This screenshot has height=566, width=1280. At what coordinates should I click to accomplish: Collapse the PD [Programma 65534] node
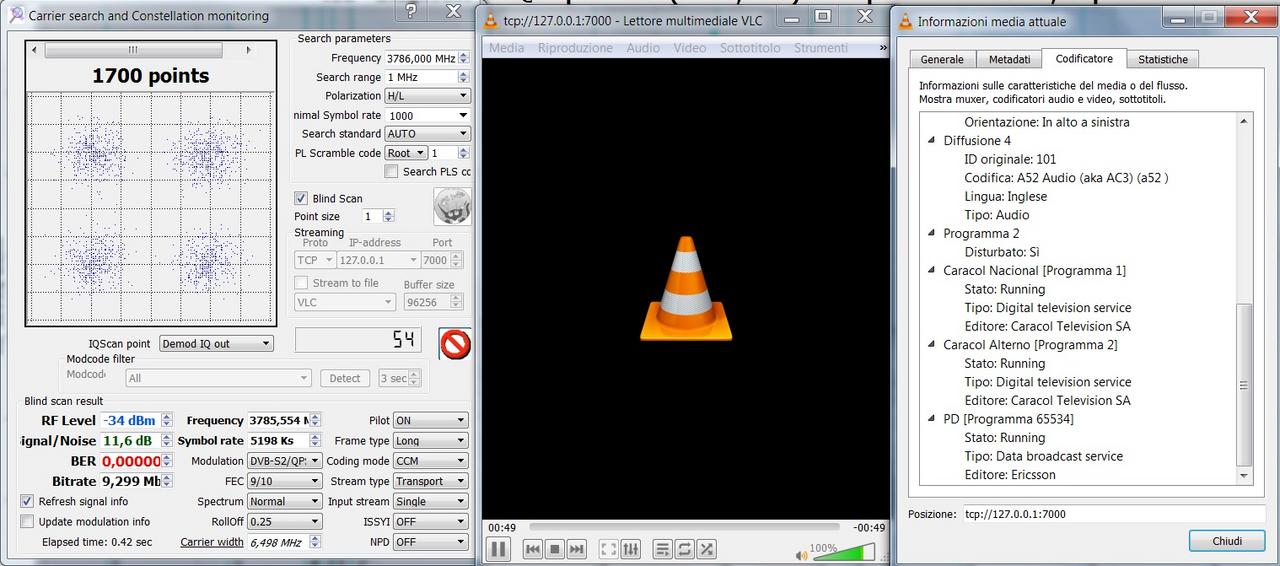(932, 419)
